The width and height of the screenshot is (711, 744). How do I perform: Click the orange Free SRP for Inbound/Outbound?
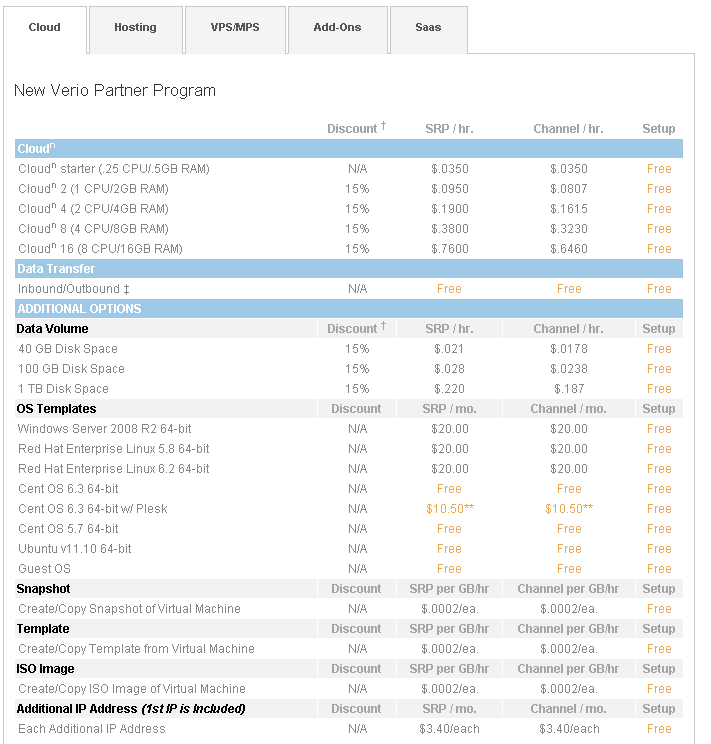449,288
